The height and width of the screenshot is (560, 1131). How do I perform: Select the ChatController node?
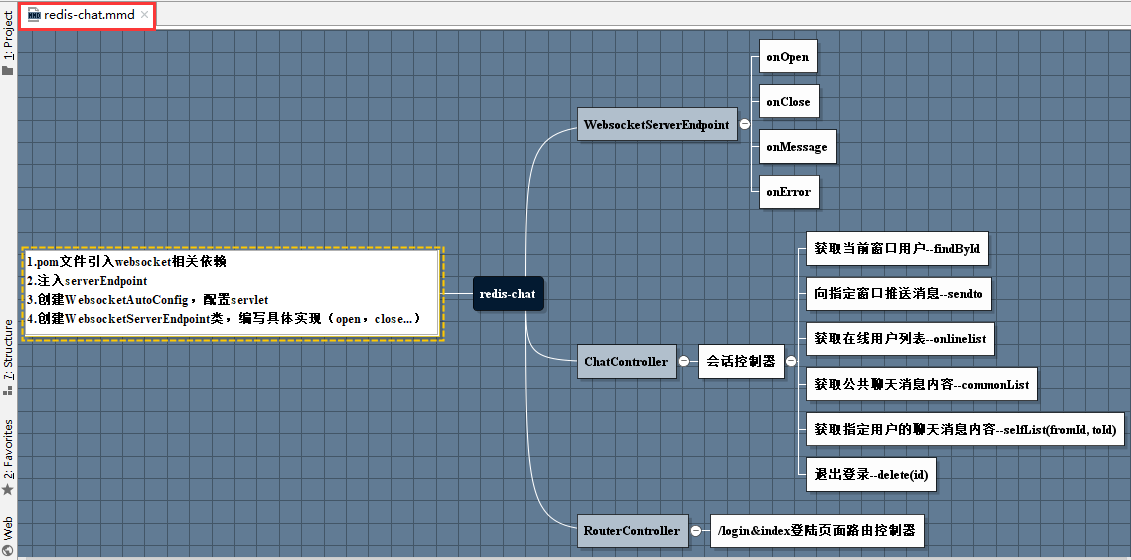[627, 362]
